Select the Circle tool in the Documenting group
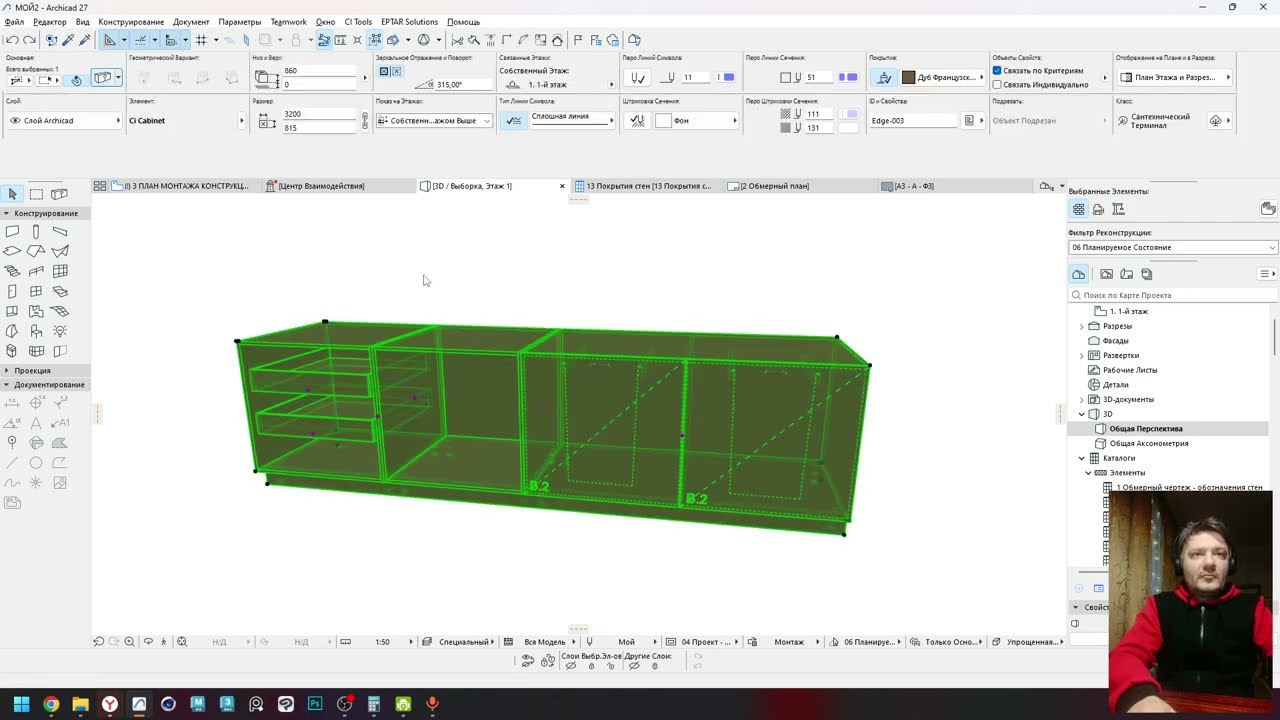This screenshot has height=720, width=1280. pos(36,462)
